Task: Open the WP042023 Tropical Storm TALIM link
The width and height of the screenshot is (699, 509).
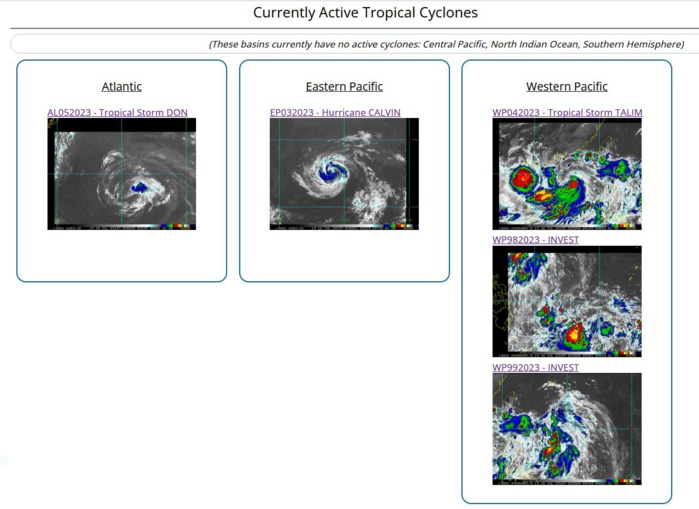Action: 567,113
